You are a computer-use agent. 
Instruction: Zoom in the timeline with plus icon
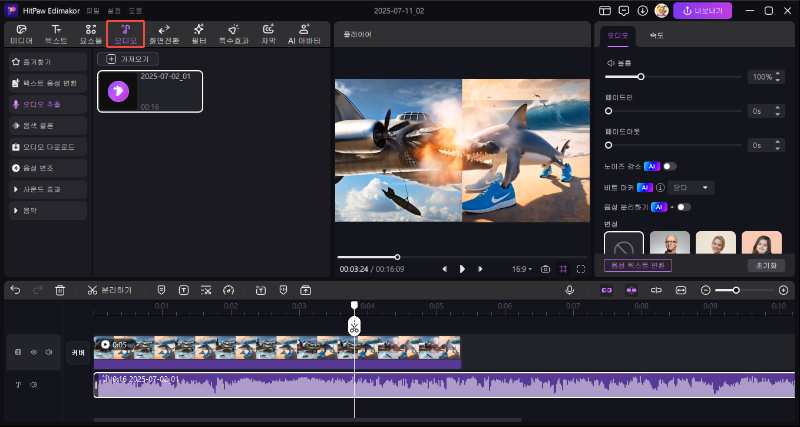(x=784, y=290)
